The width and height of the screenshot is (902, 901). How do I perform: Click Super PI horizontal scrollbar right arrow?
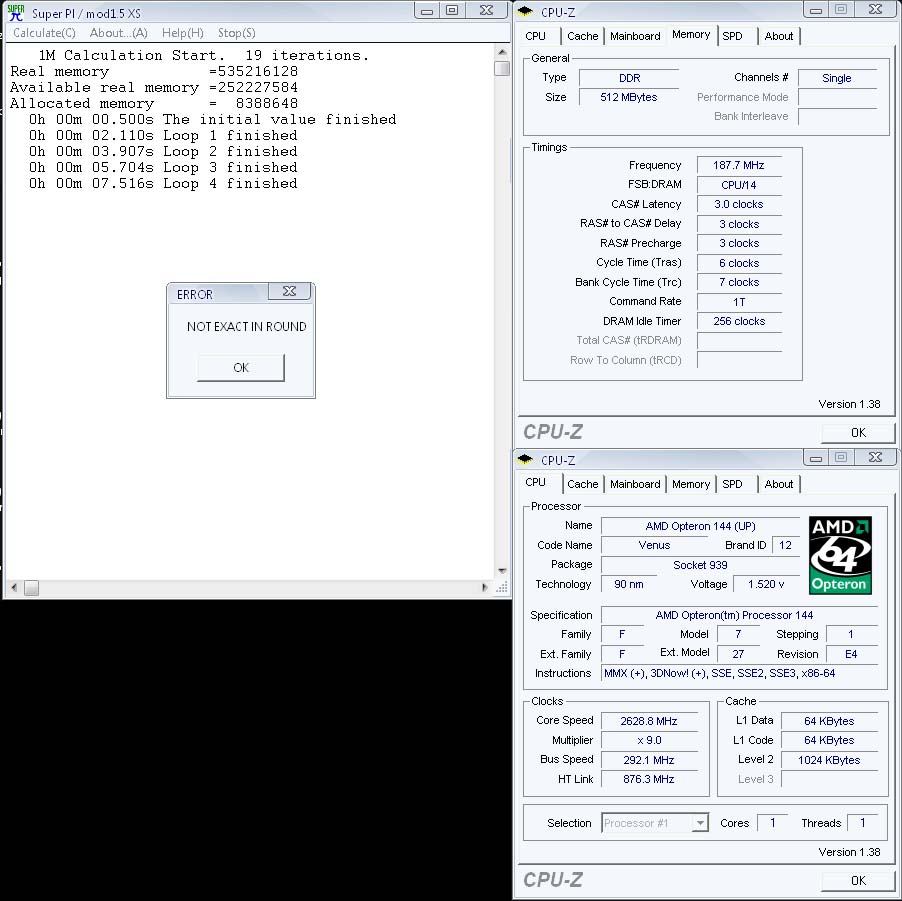tap(484, 587)
